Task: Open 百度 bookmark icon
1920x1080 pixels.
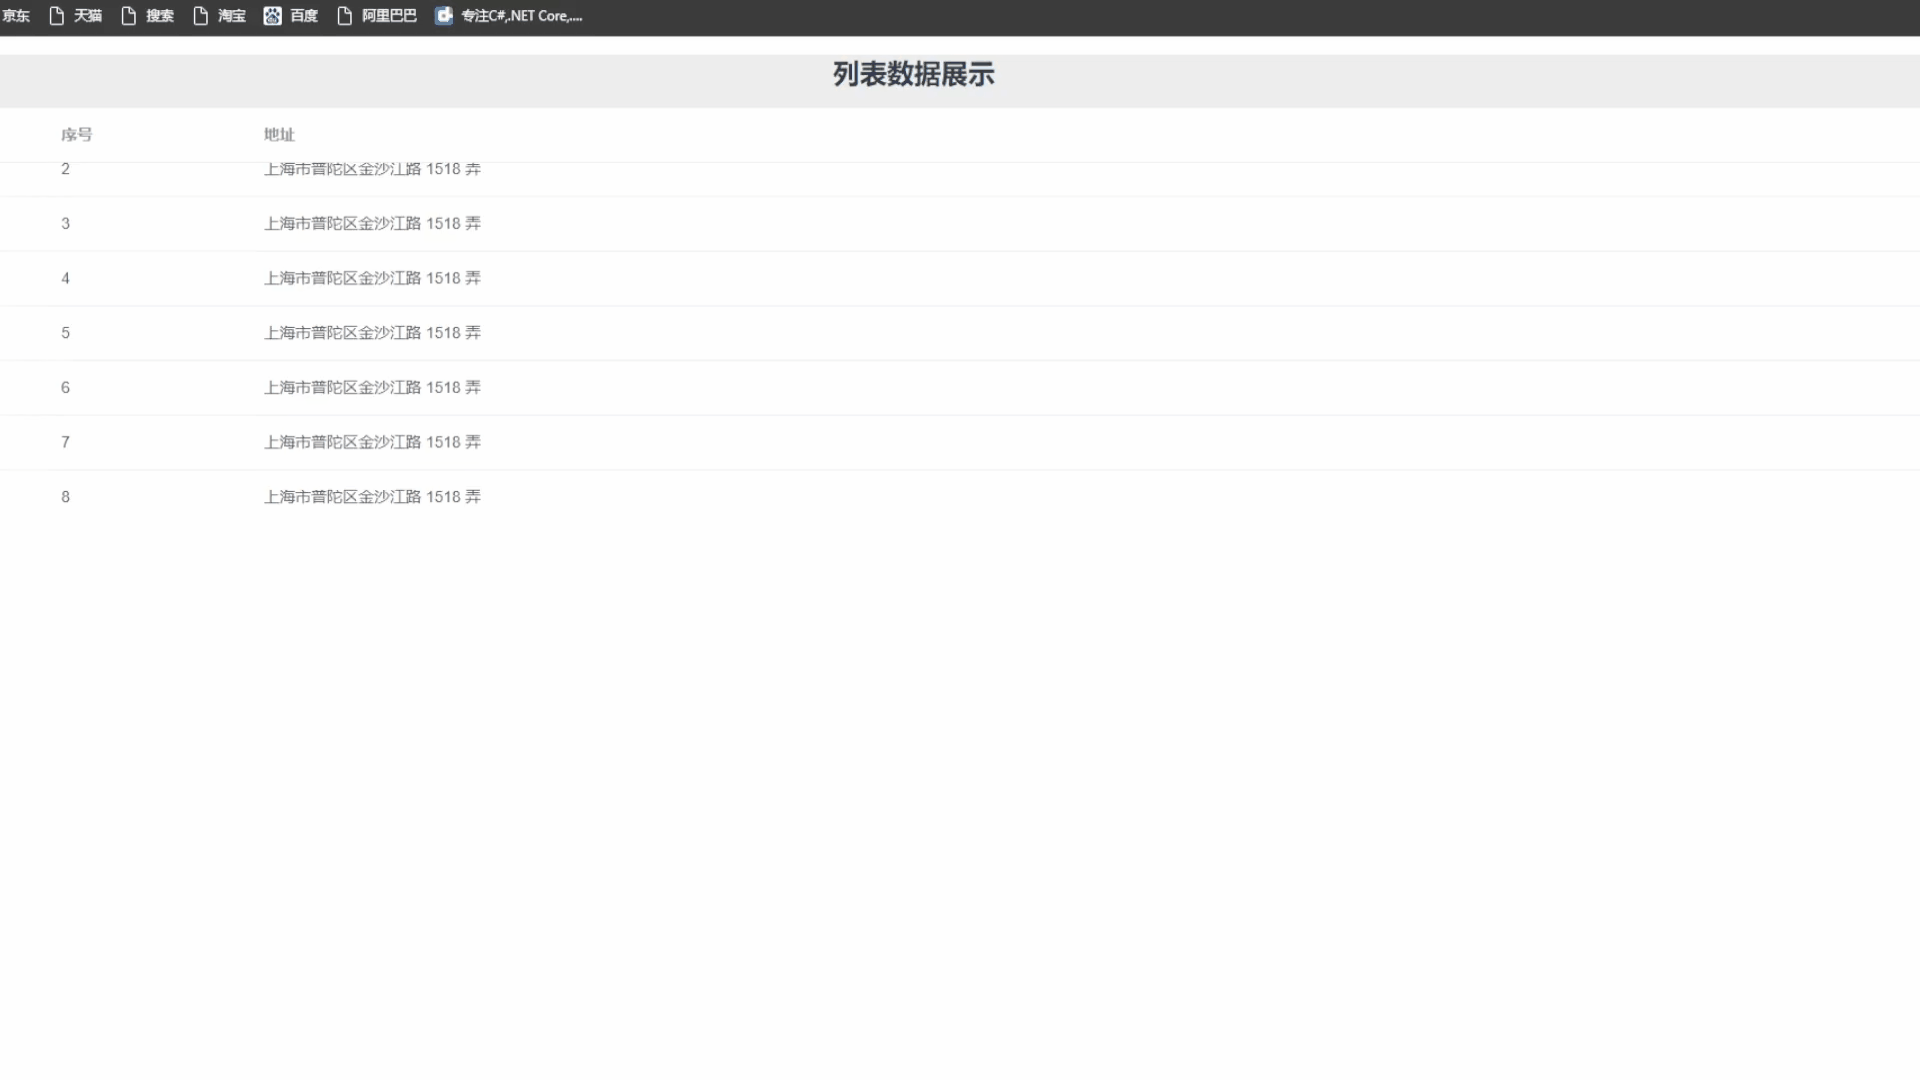Action: (272, 15)
